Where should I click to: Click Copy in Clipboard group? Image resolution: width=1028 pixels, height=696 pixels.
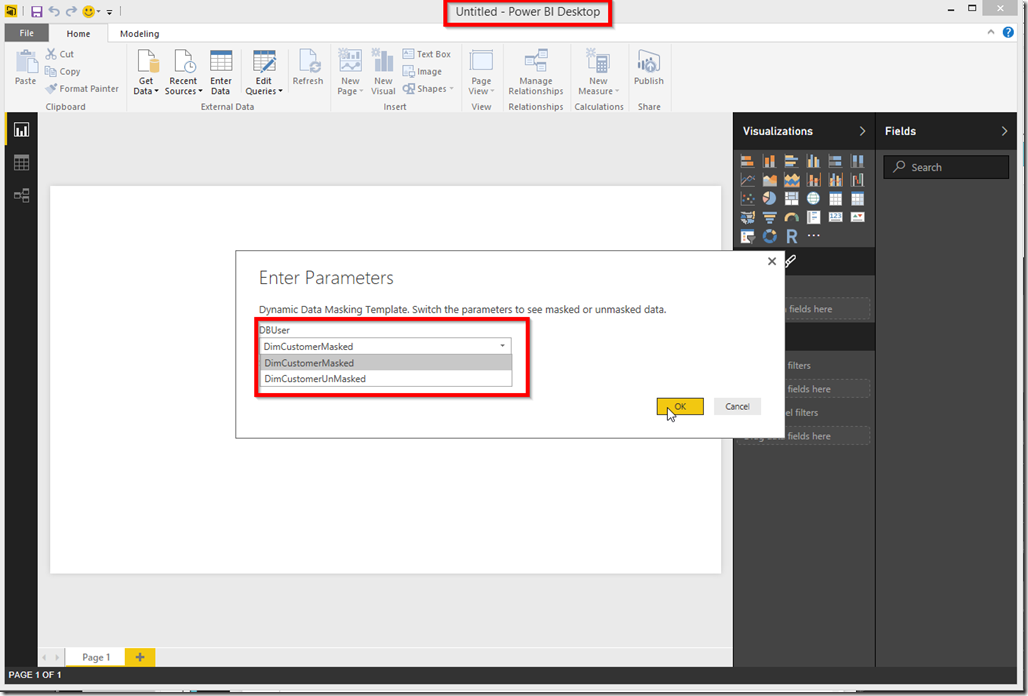click(x=63, y=71)
